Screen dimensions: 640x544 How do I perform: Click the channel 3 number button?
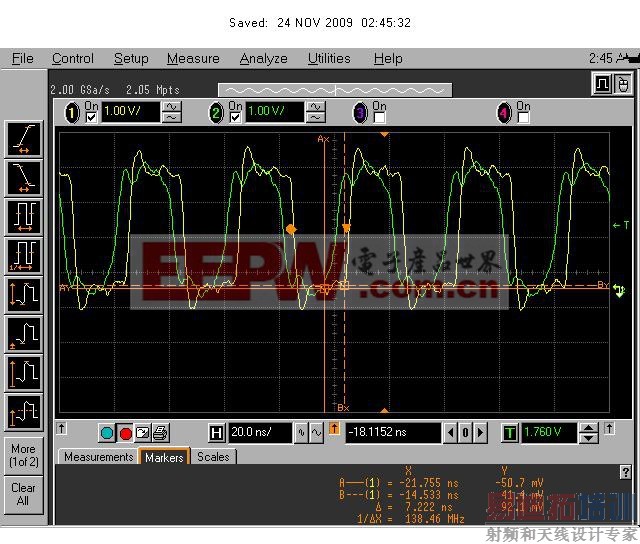360,113
